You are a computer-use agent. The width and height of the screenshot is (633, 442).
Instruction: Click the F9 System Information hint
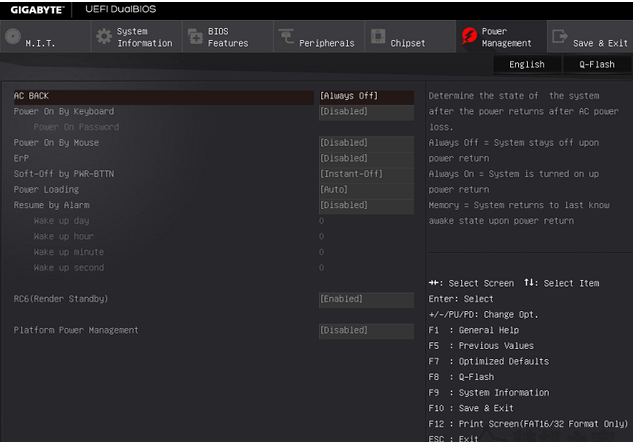(489, 393)
